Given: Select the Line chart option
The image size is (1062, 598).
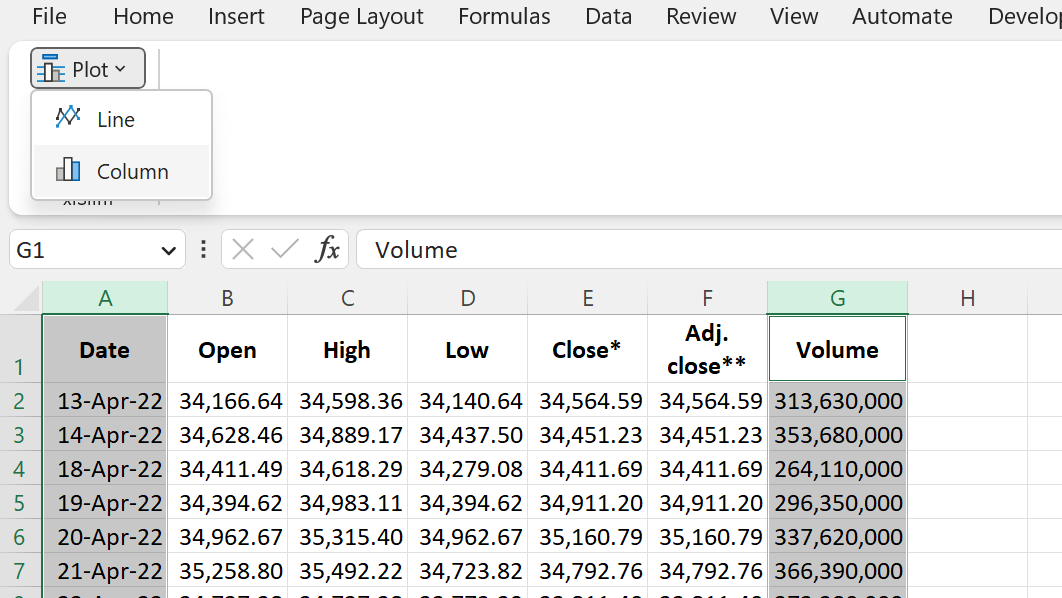Looking at the screenshot, I should pos(122,119).
